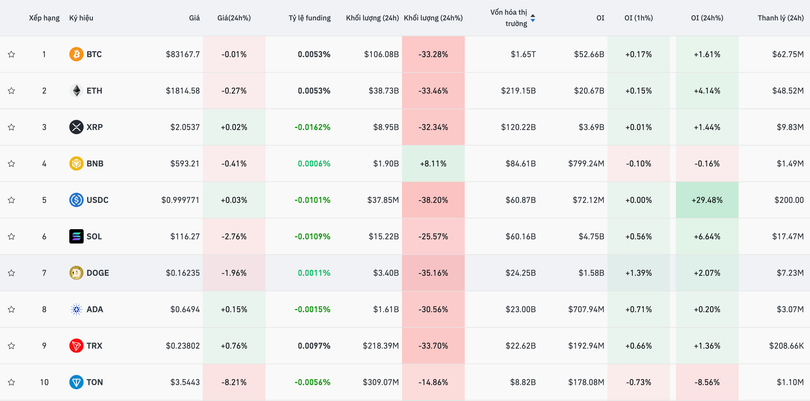Click the BTC Bitcoin coin icon
This screenshot has height=401, width=810.
coord(76,54)
